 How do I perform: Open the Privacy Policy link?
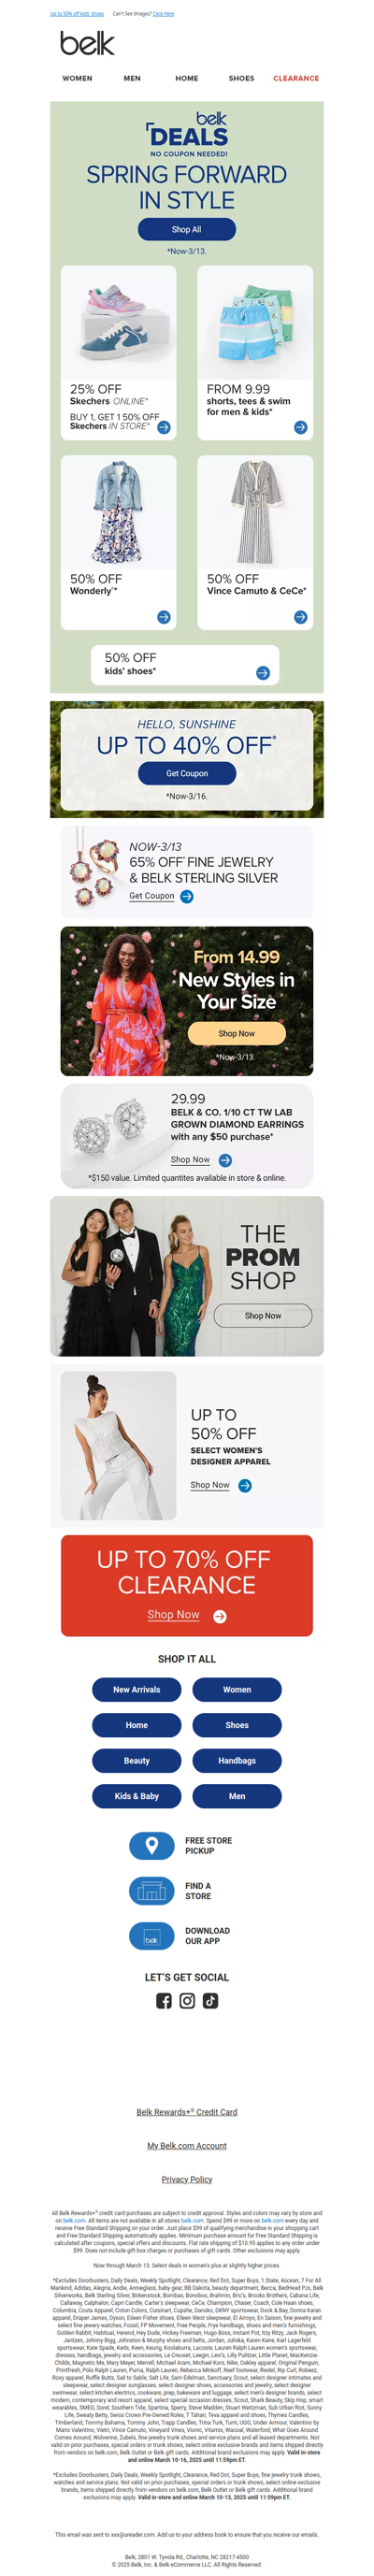(187, 2179)
